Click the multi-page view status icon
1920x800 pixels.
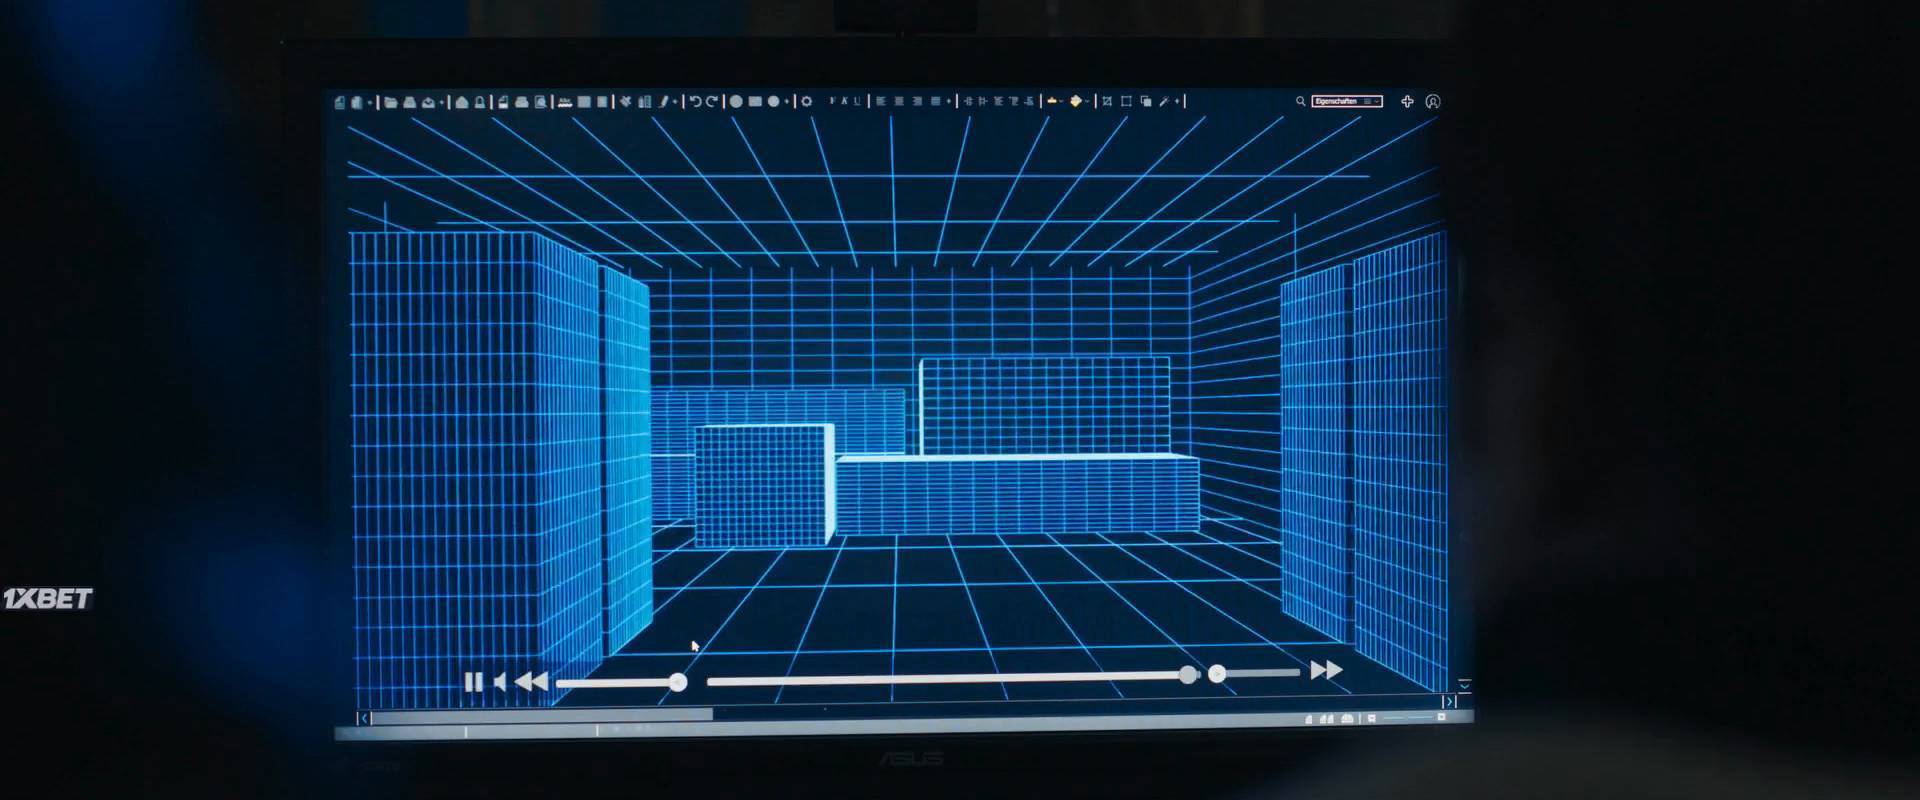[x=1327, y=719]
